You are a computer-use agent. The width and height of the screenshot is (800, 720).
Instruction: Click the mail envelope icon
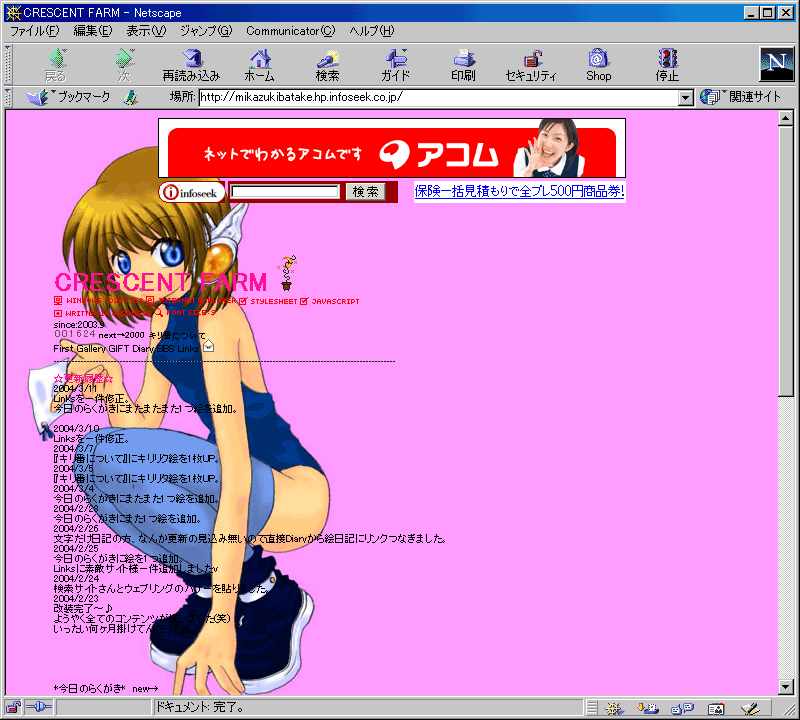209,346
